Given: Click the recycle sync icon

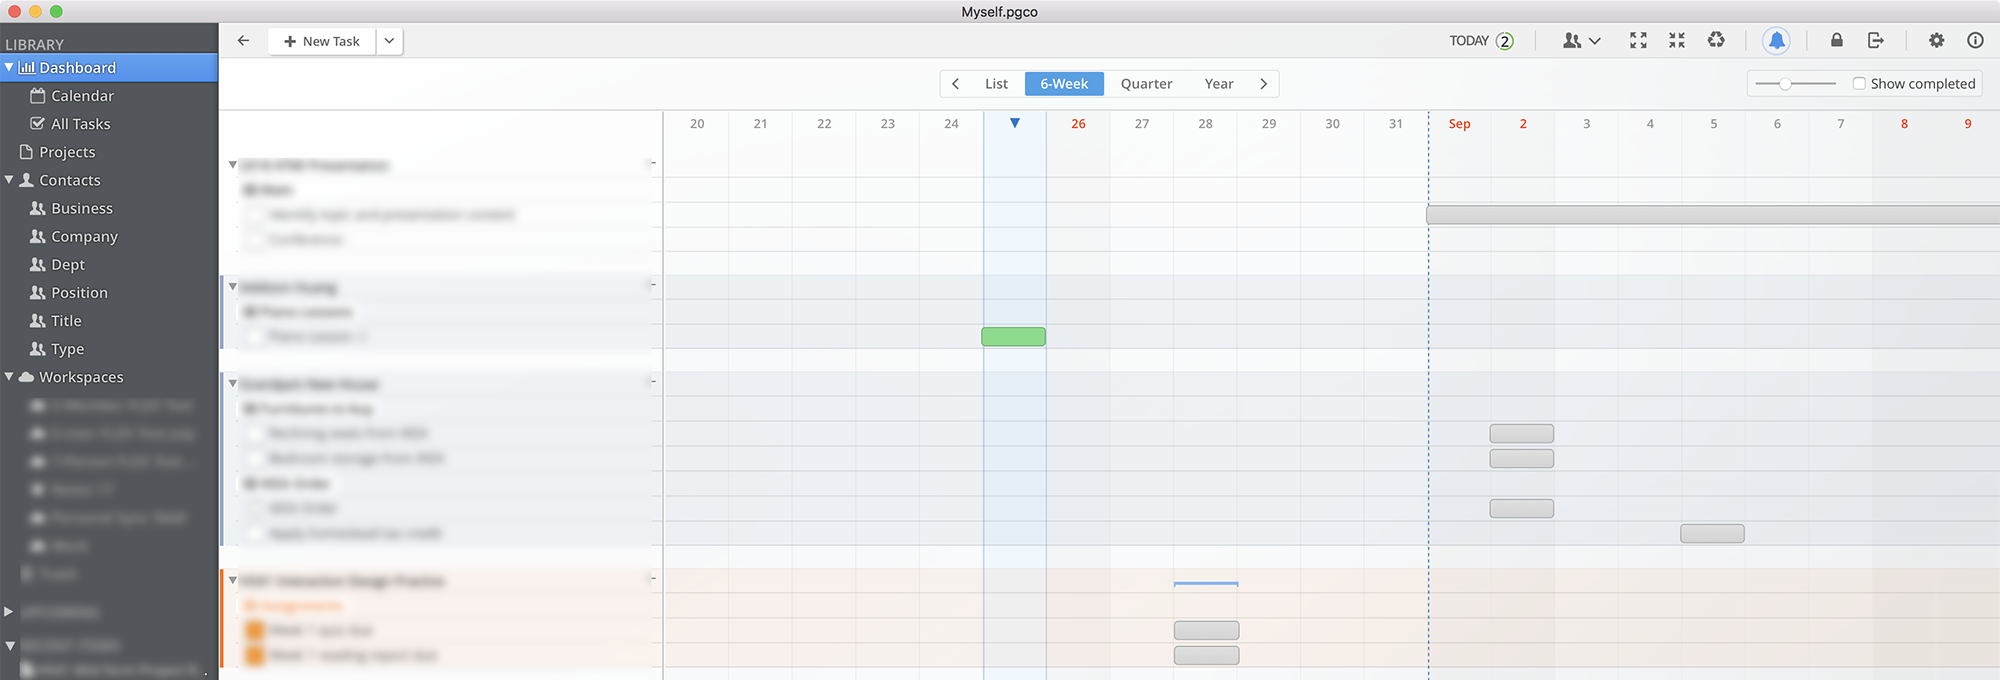Looking at the screenshot, I should (1716, 40).
